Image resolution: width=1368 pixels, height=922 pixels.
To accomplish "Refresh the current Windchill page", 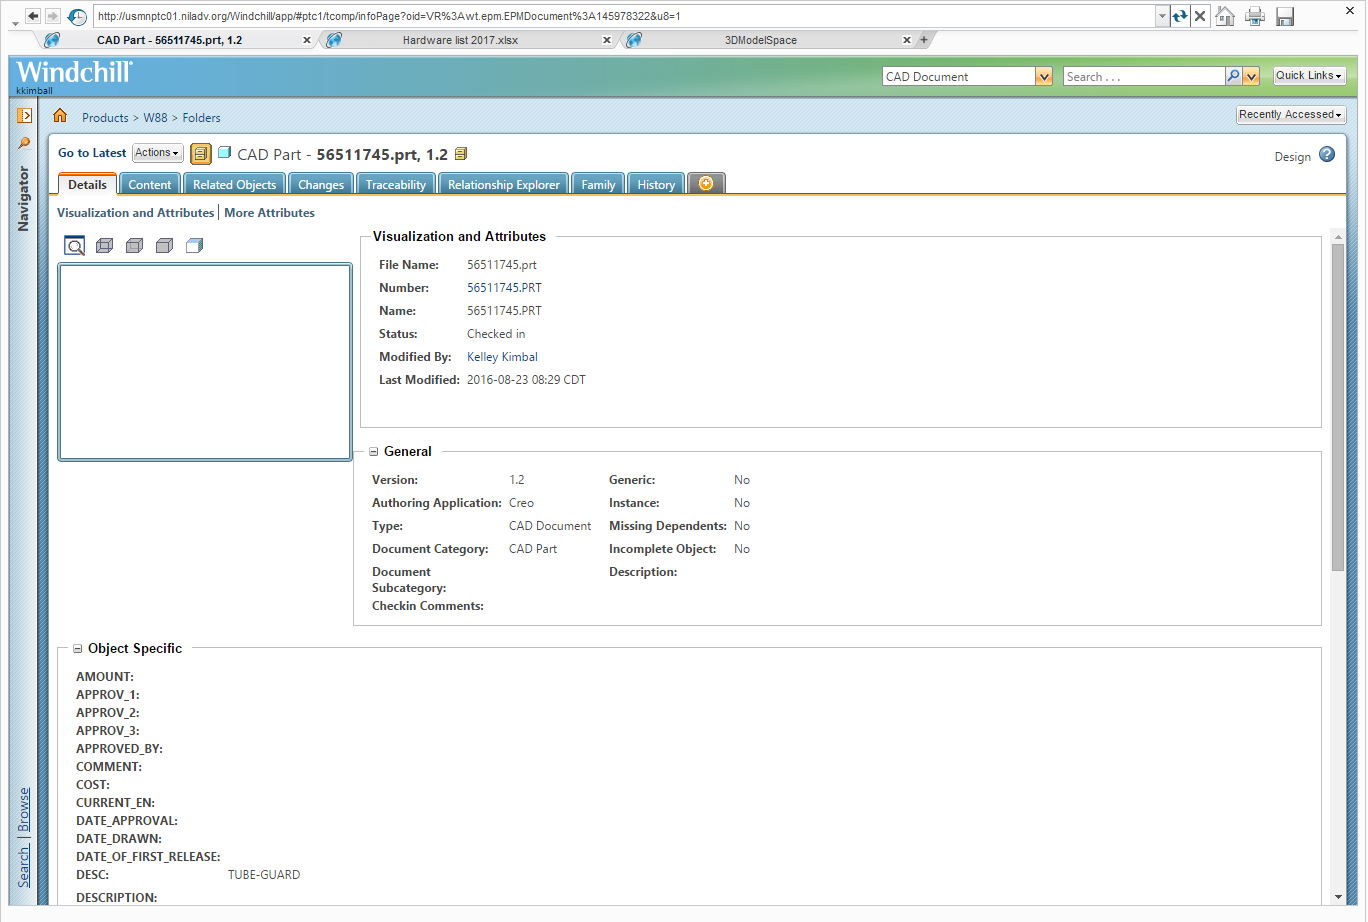I will coord(1180,16).
